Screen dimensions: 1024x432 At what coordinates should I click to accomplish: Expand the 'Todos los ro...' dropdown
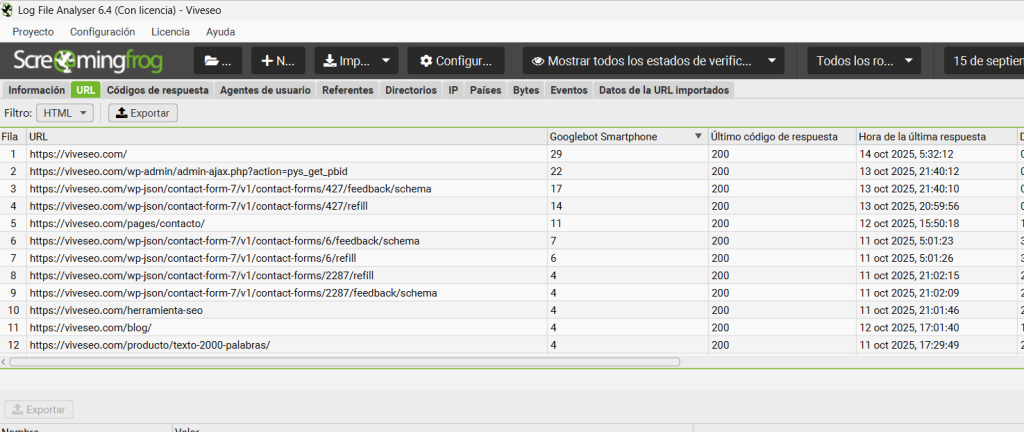tap(863, 60)
